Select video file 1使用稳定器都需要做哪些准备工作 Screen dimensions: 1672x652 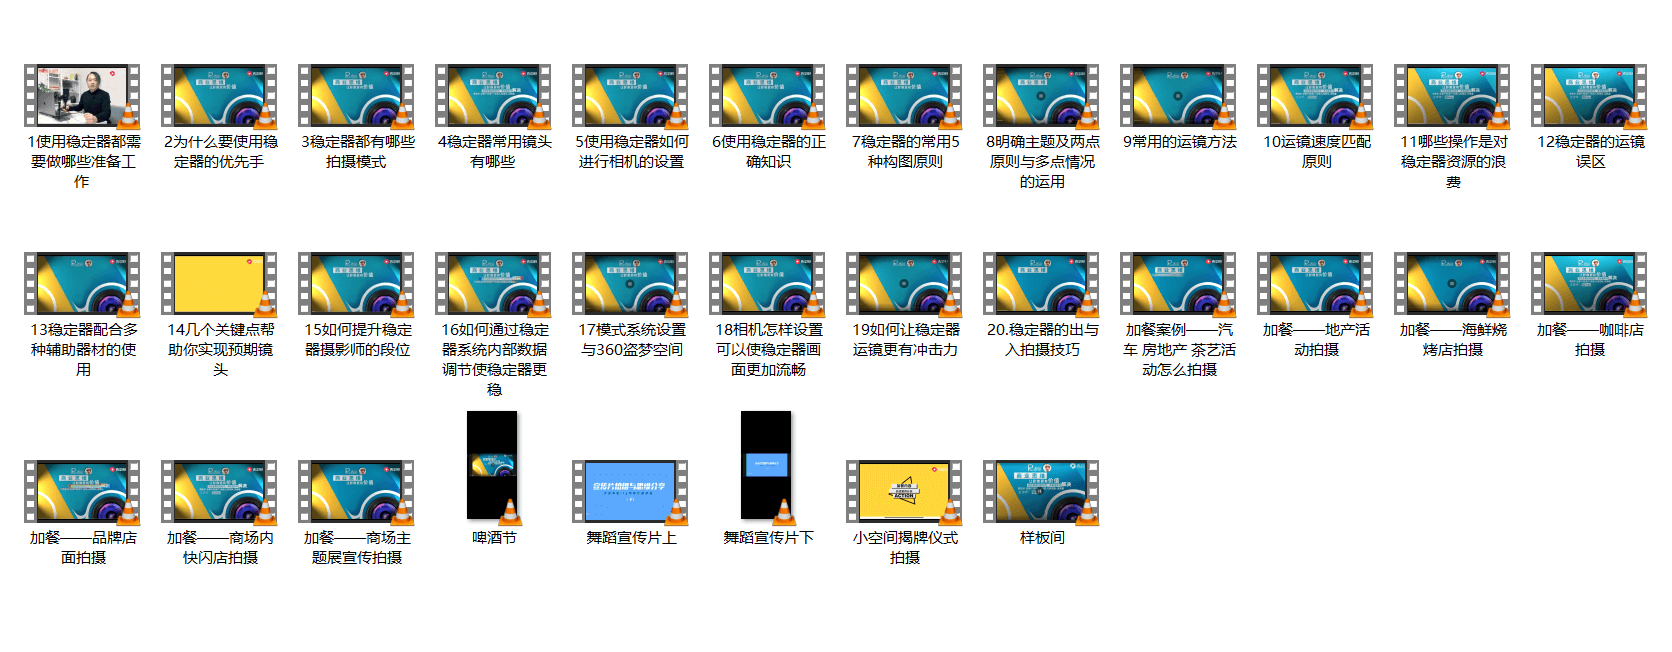point(82,97)
